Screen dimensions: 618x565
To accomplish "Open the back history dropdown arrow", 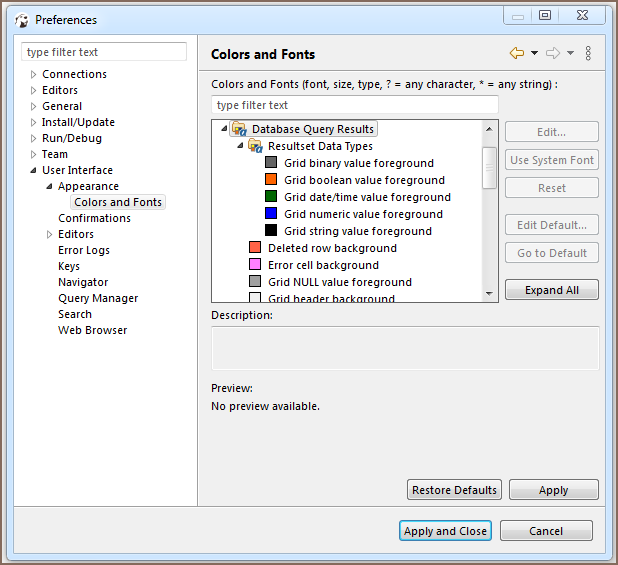I will coord(534,53).
